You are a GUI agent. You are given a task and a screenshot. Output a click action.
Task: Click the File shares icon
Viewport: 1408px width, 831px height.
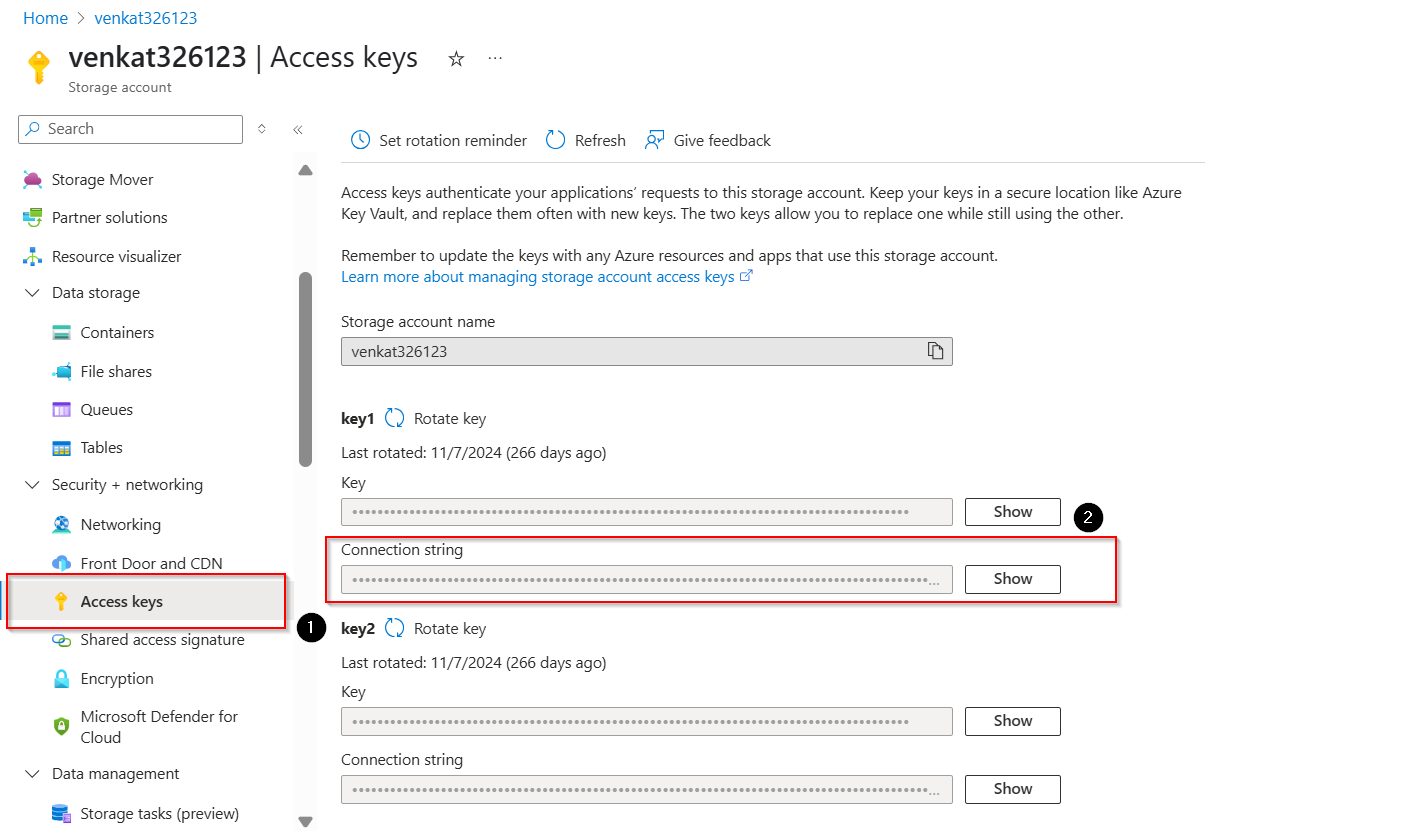62,371
